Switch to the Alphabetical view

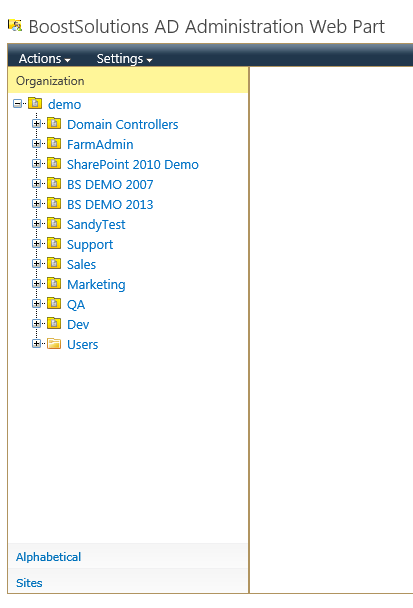click(x=48, y=557)
